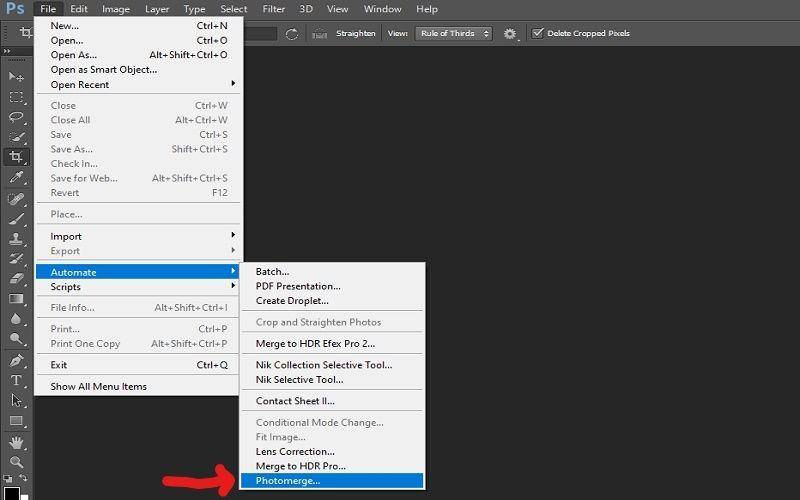800x500 pixels.
Task: Choose Photomerge from Automate submenu
Action: 332,481
